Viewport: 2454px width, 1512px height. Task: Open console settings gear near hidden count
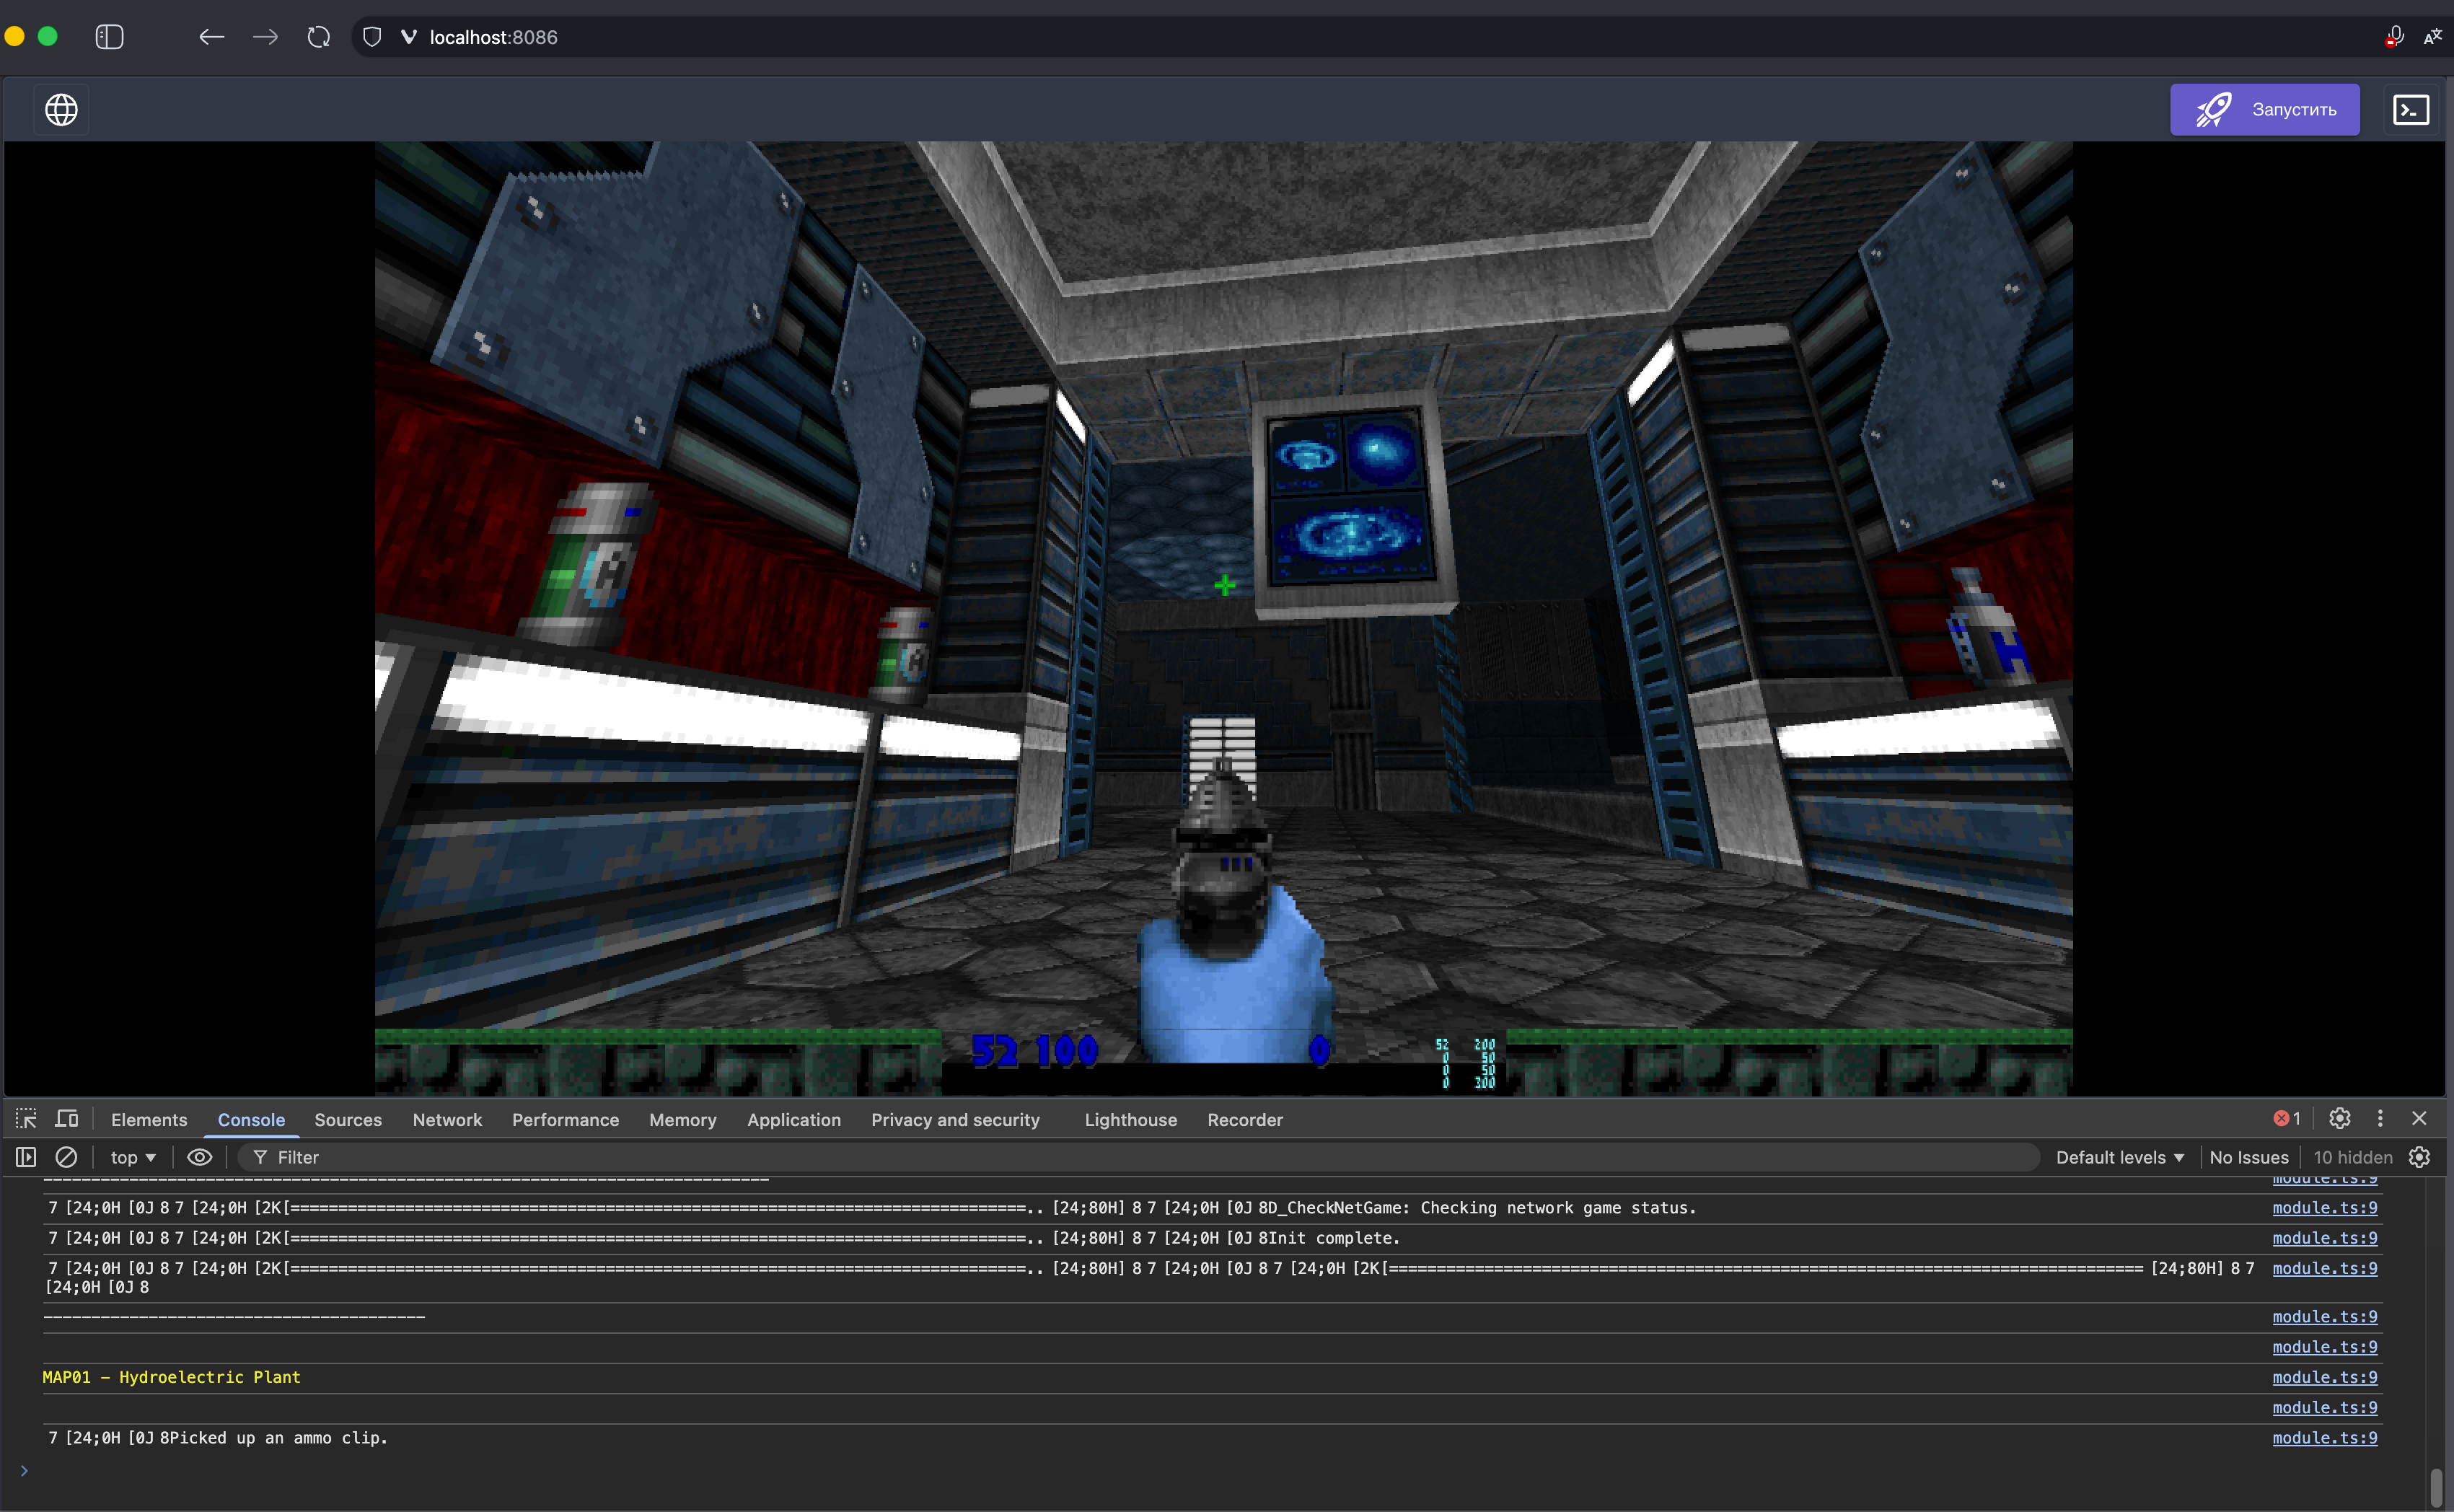point(2419,1157)
